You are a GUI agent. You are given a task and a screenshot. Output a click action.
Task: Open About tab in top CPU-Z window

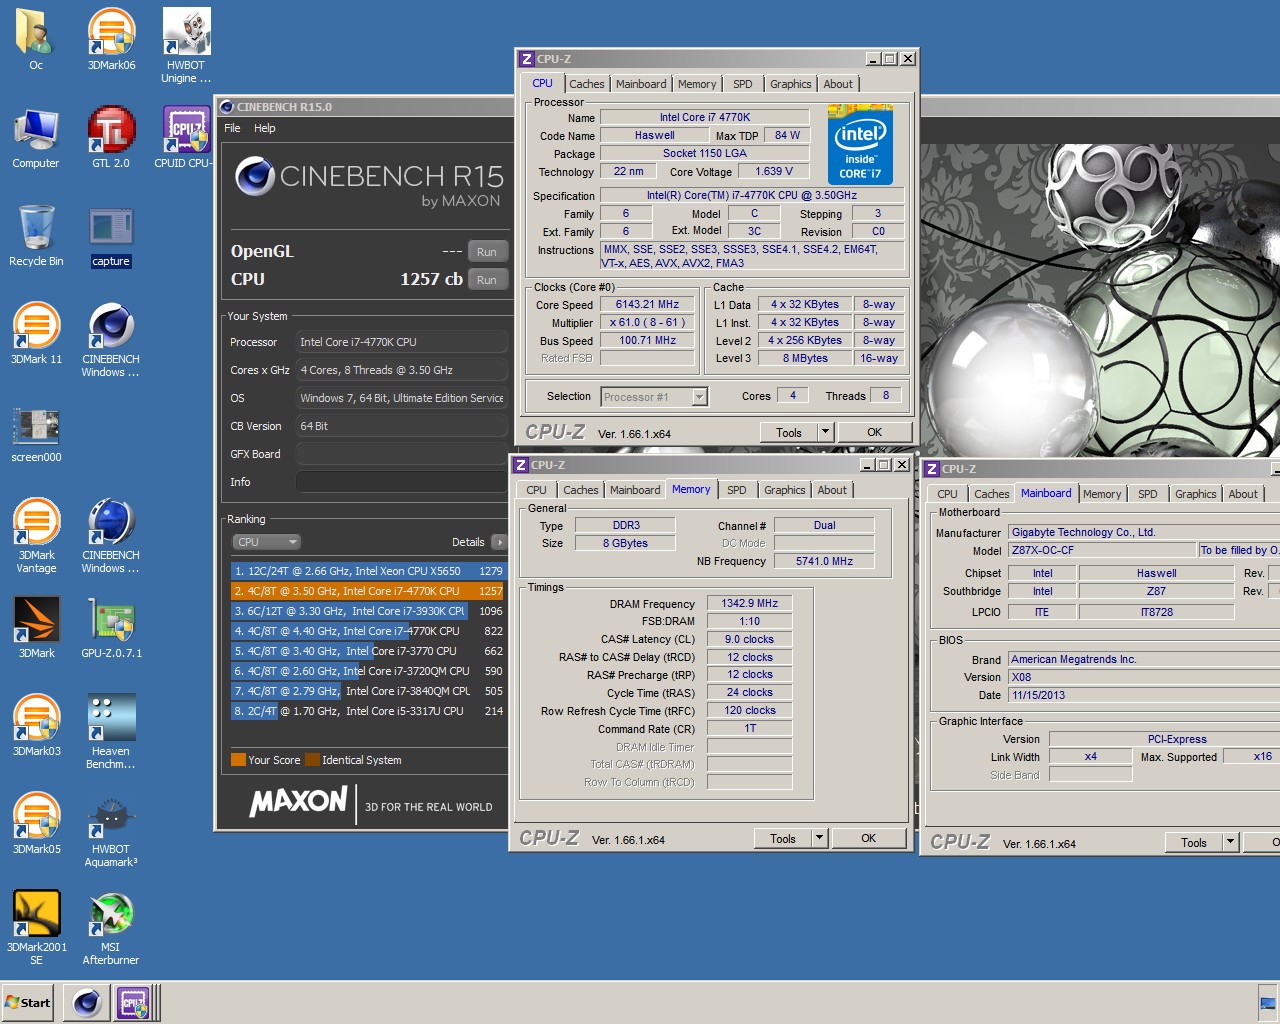(838, 84)
